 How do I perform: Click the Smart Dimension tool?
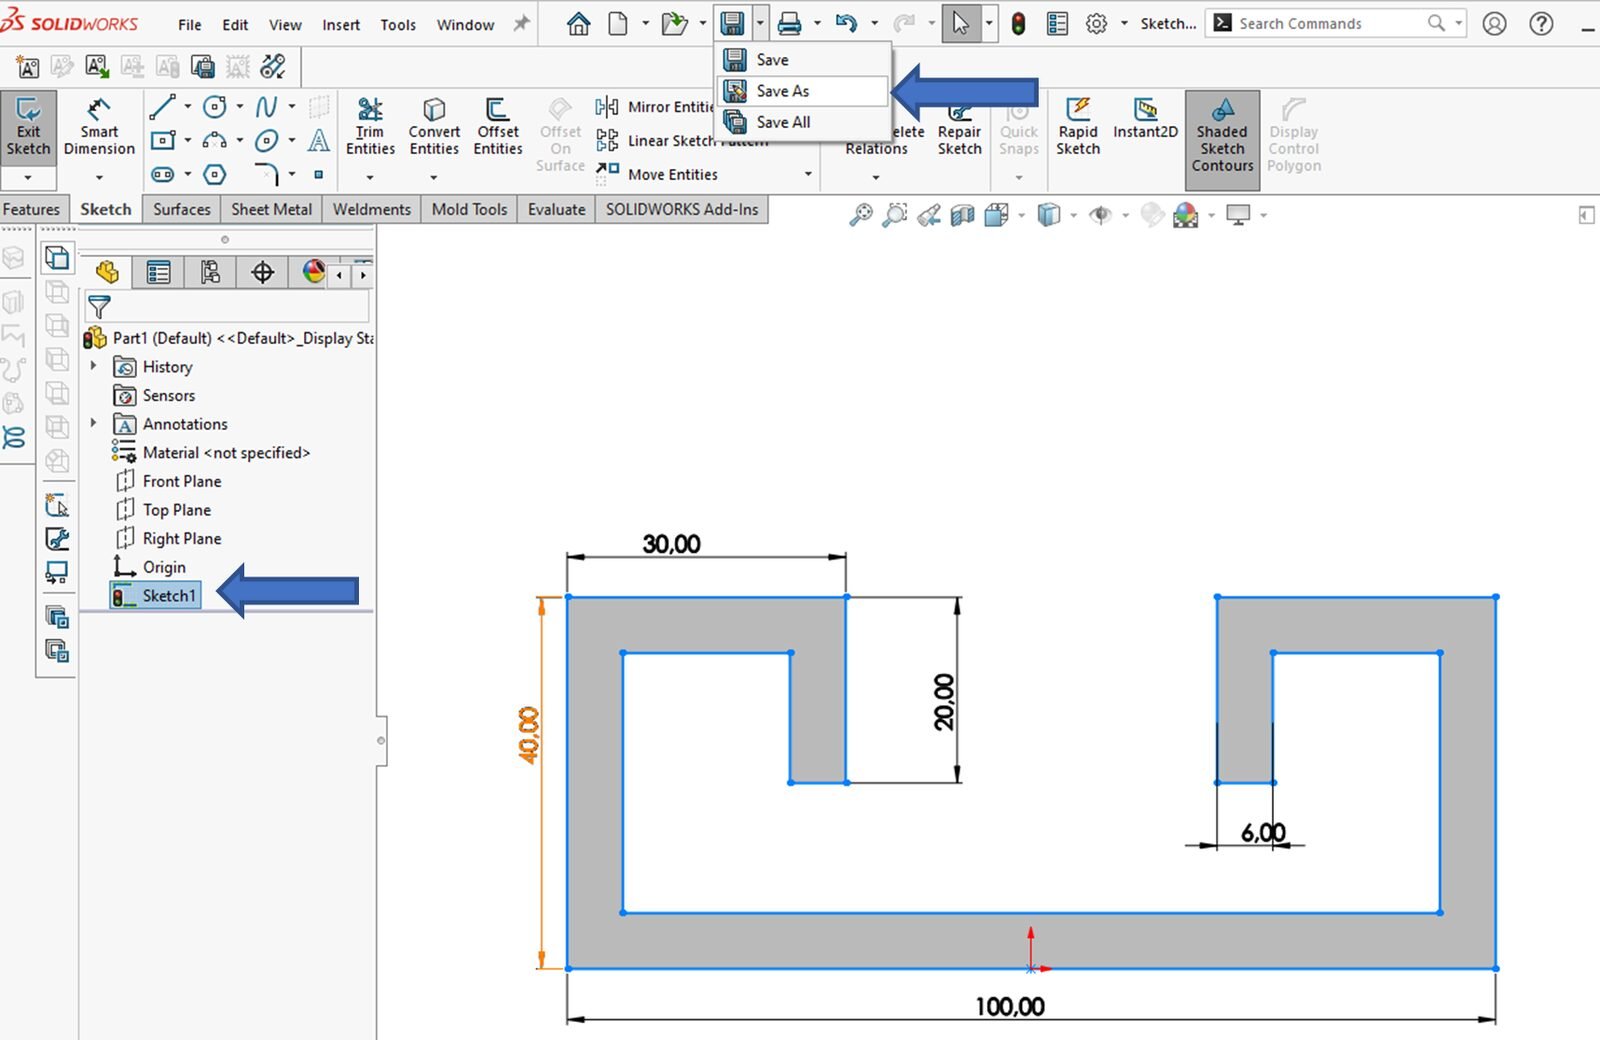pos(99,127)
